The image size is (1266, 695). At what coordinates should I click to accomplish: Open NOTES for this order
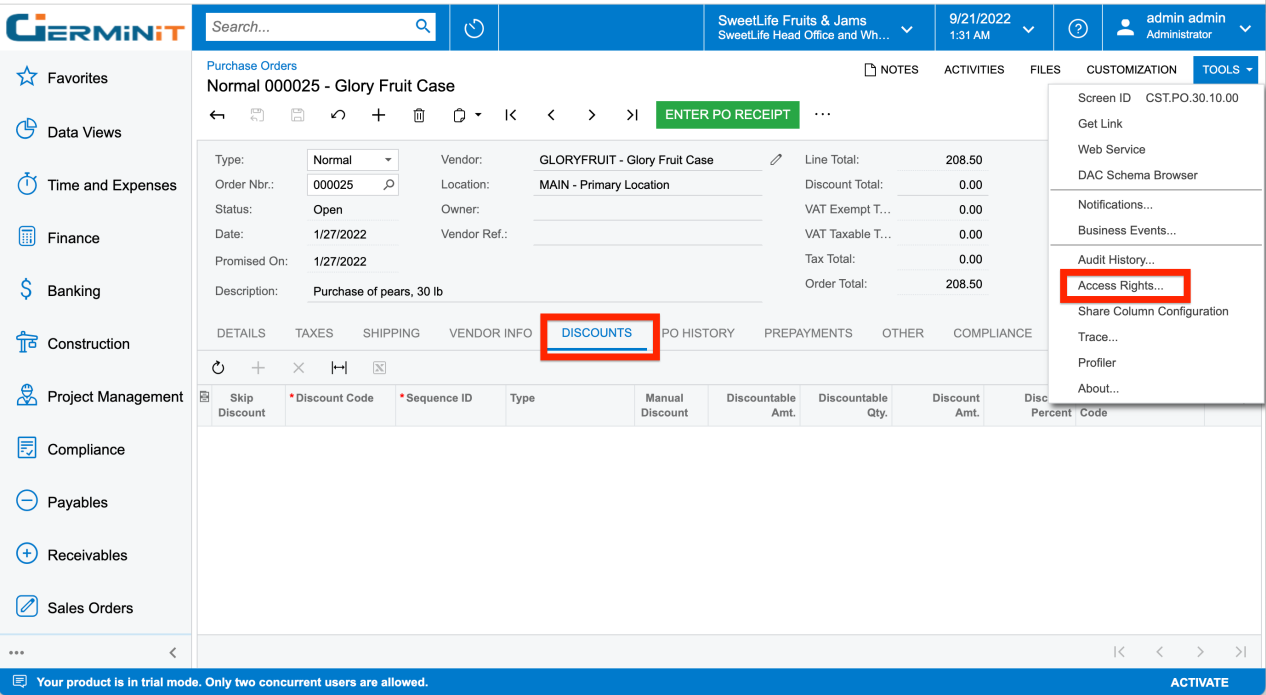click(891, 70)
